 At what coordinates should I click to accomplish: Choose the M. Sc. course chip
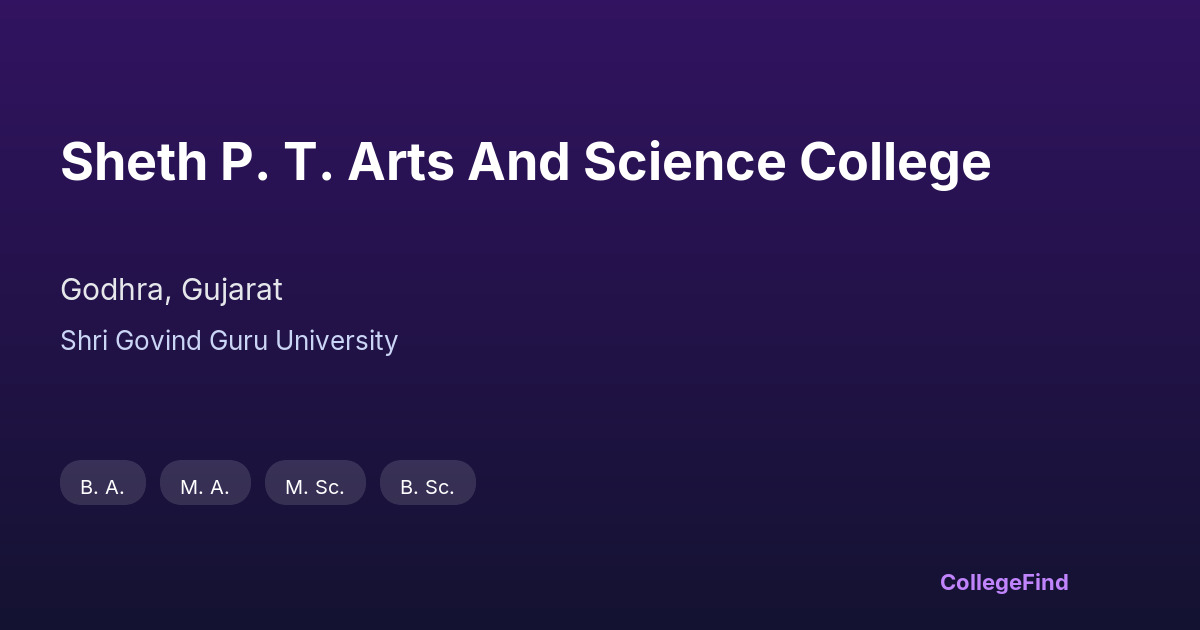point(315,484)
